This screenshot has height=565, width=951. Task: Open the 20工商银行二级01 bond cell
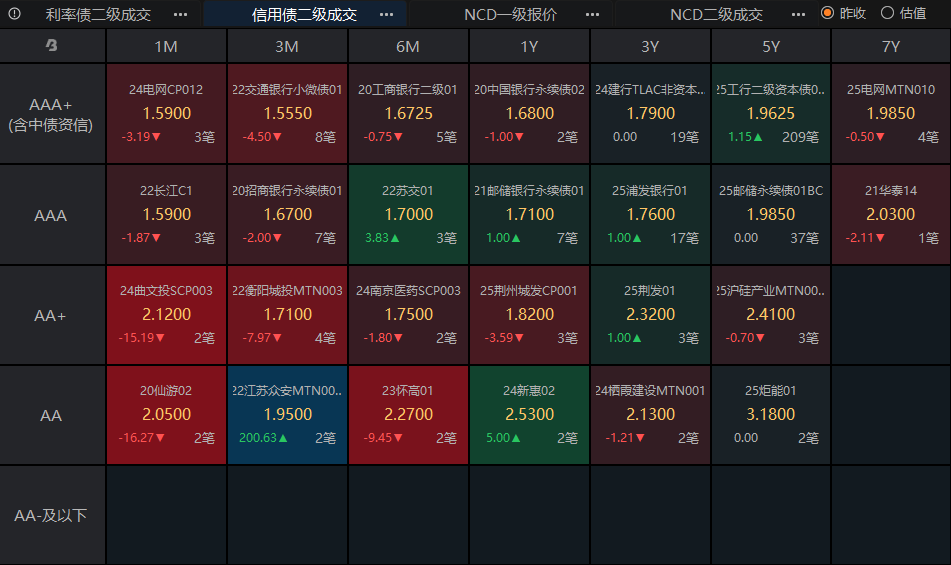pos(408,114)
